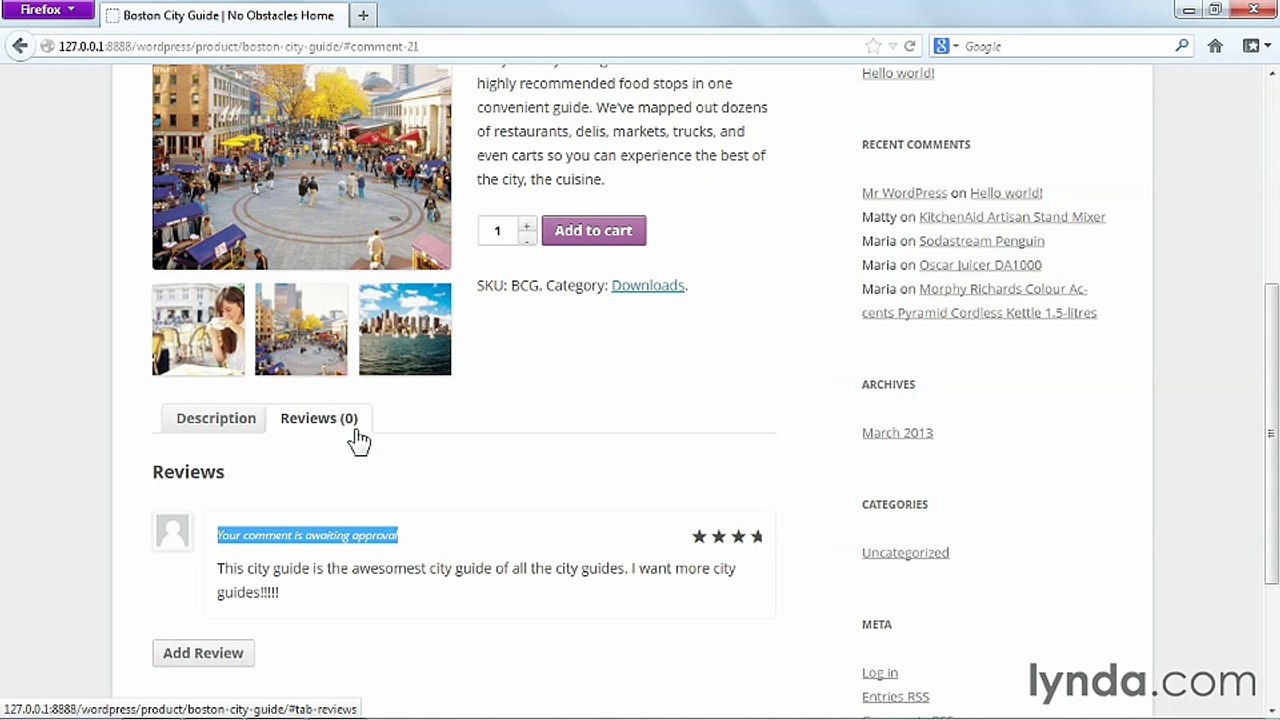Viewport: 1280px width, 720px height.
Task: Open Hello world! link in Recent Comments
Action: pos(1006,193)
